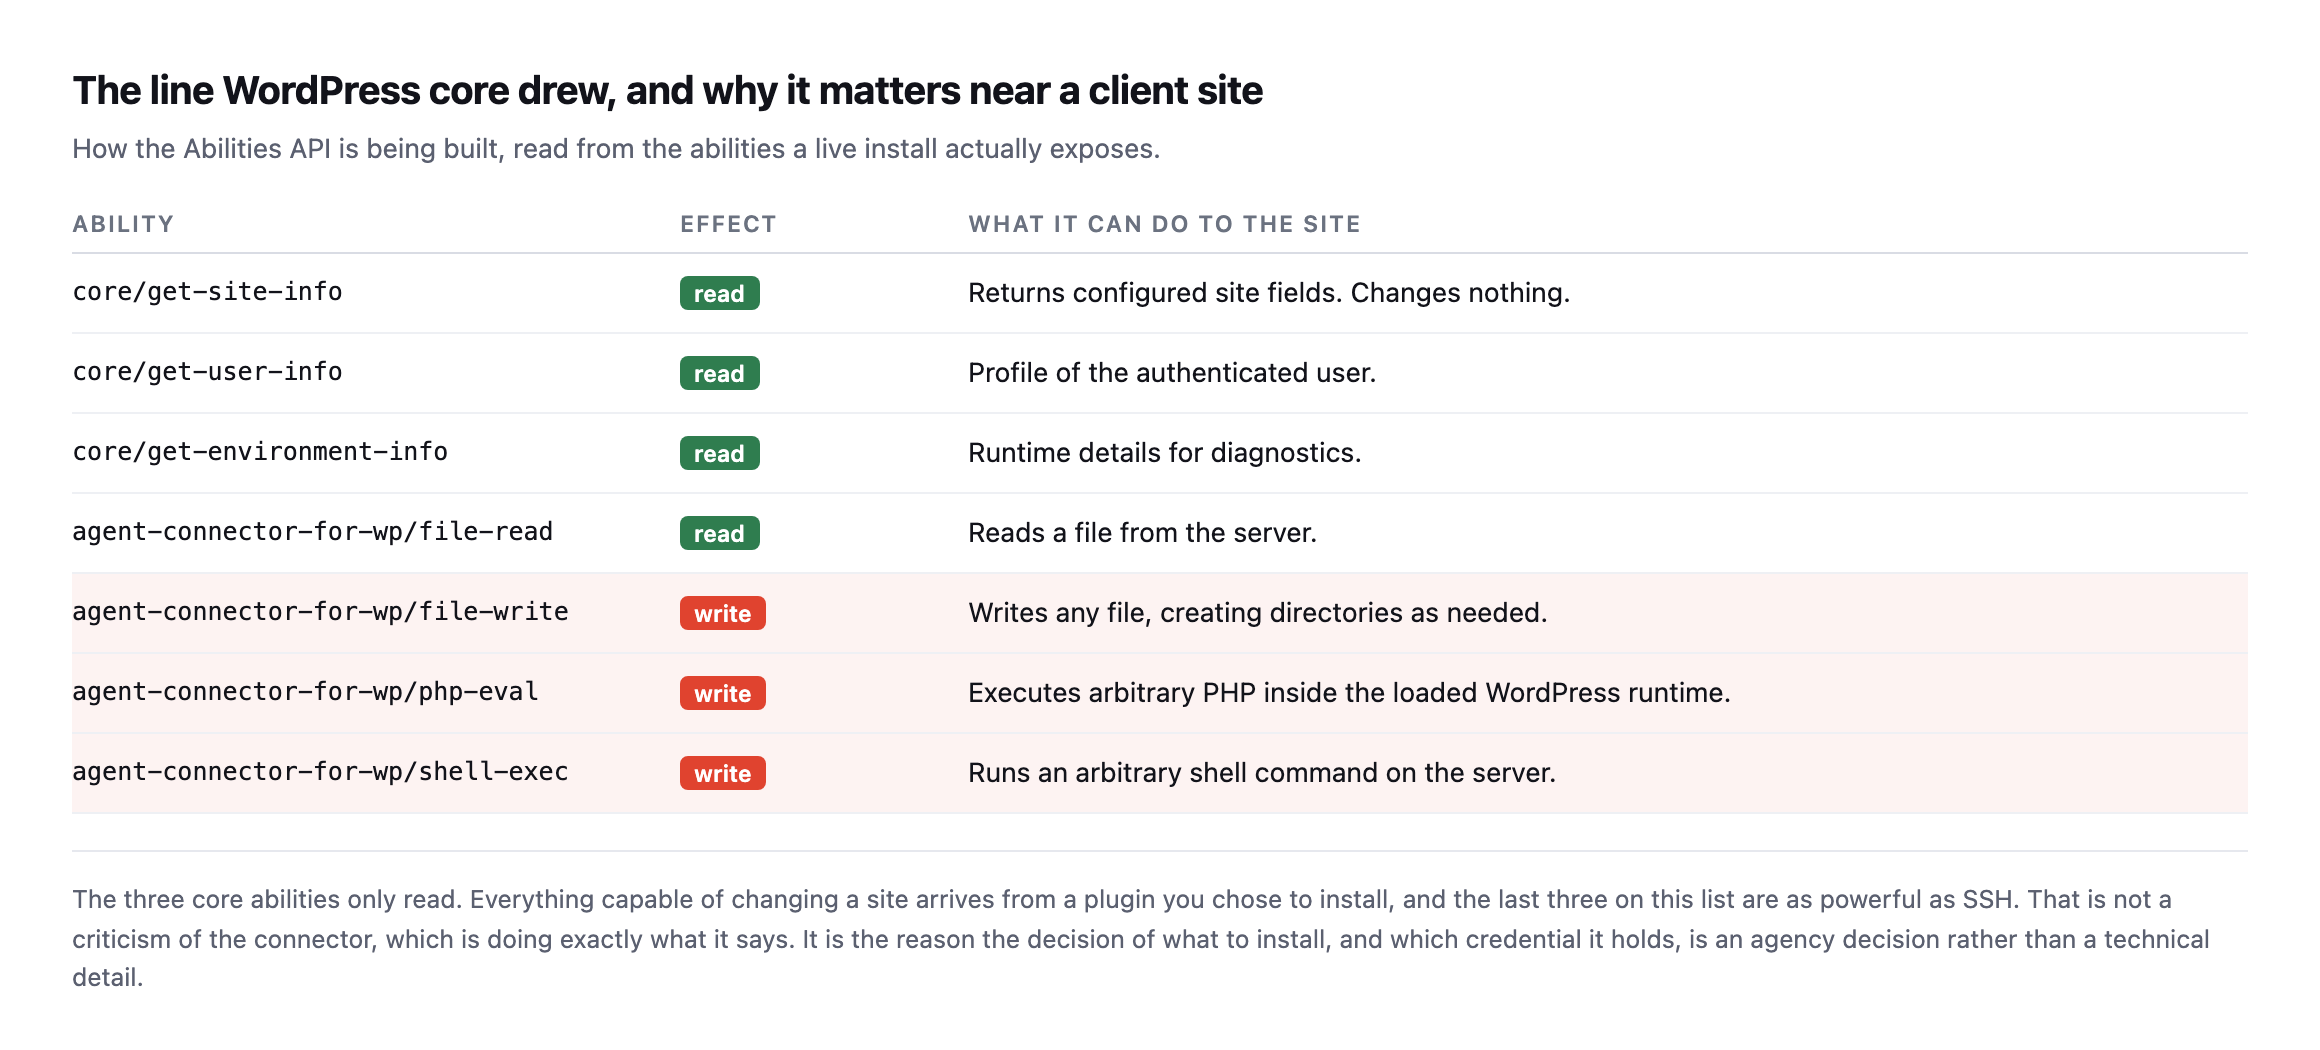Select agent-connector-for-wp/php-eval ability name
Image resolution: width=2320 pixels, height=1050 pixels.
pyautogui.click(x=305, y=692)
